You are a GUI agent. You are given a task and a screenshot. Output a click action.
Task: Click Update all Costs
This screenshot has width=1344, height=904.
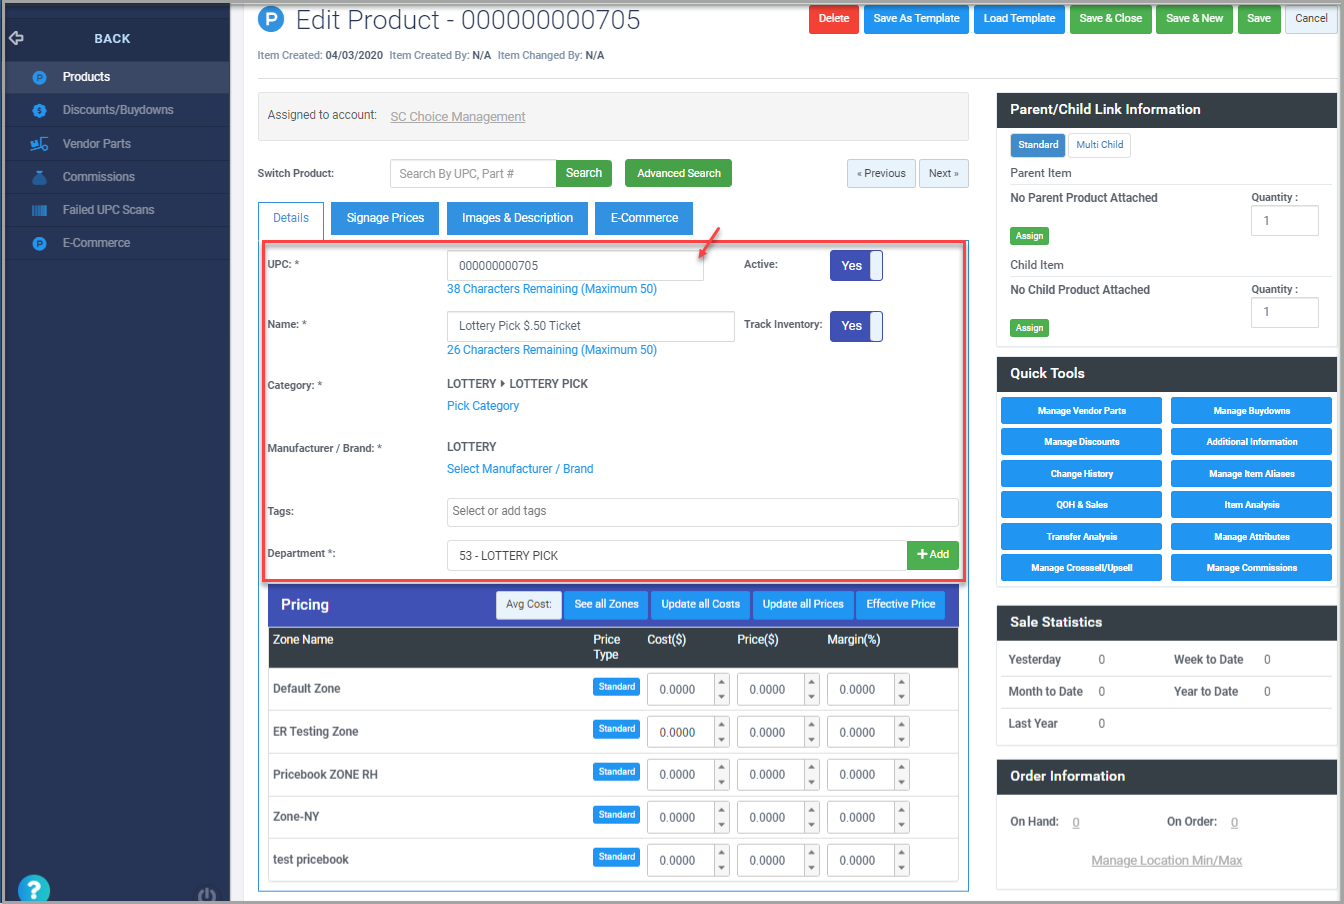700,605
